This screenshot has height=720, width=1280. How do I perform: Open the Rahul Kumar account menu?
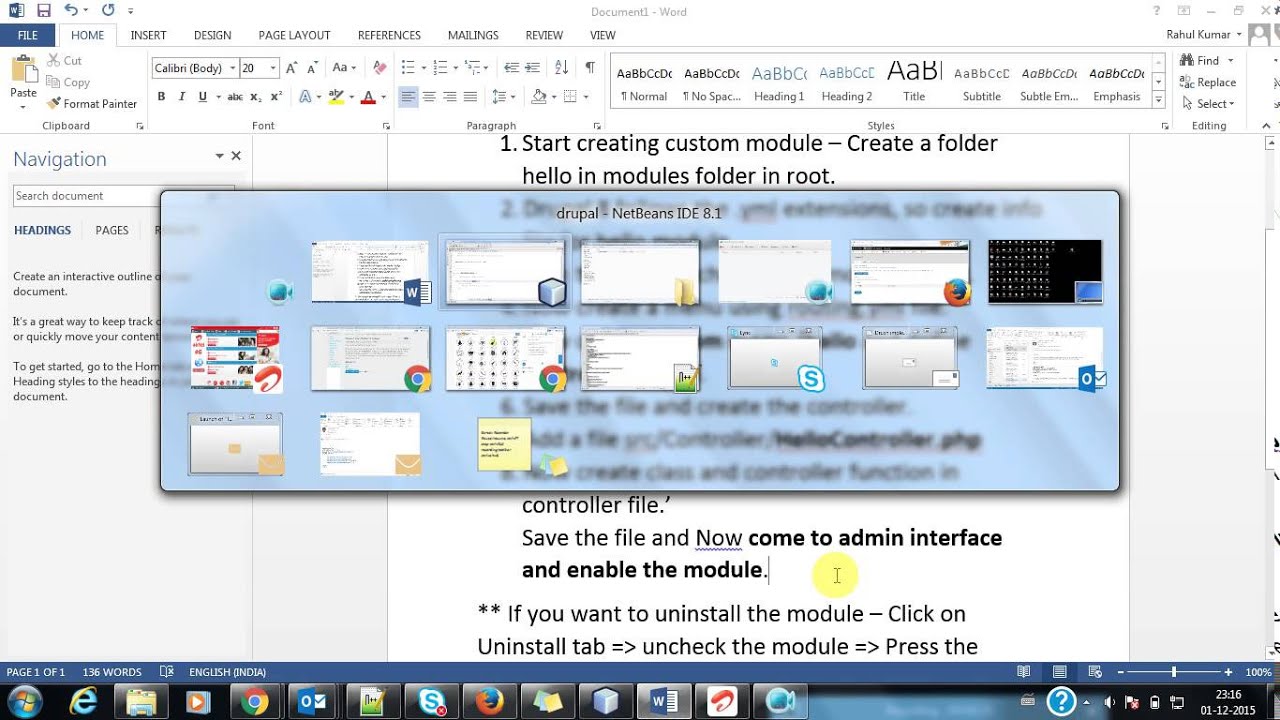pos(1205,35)
